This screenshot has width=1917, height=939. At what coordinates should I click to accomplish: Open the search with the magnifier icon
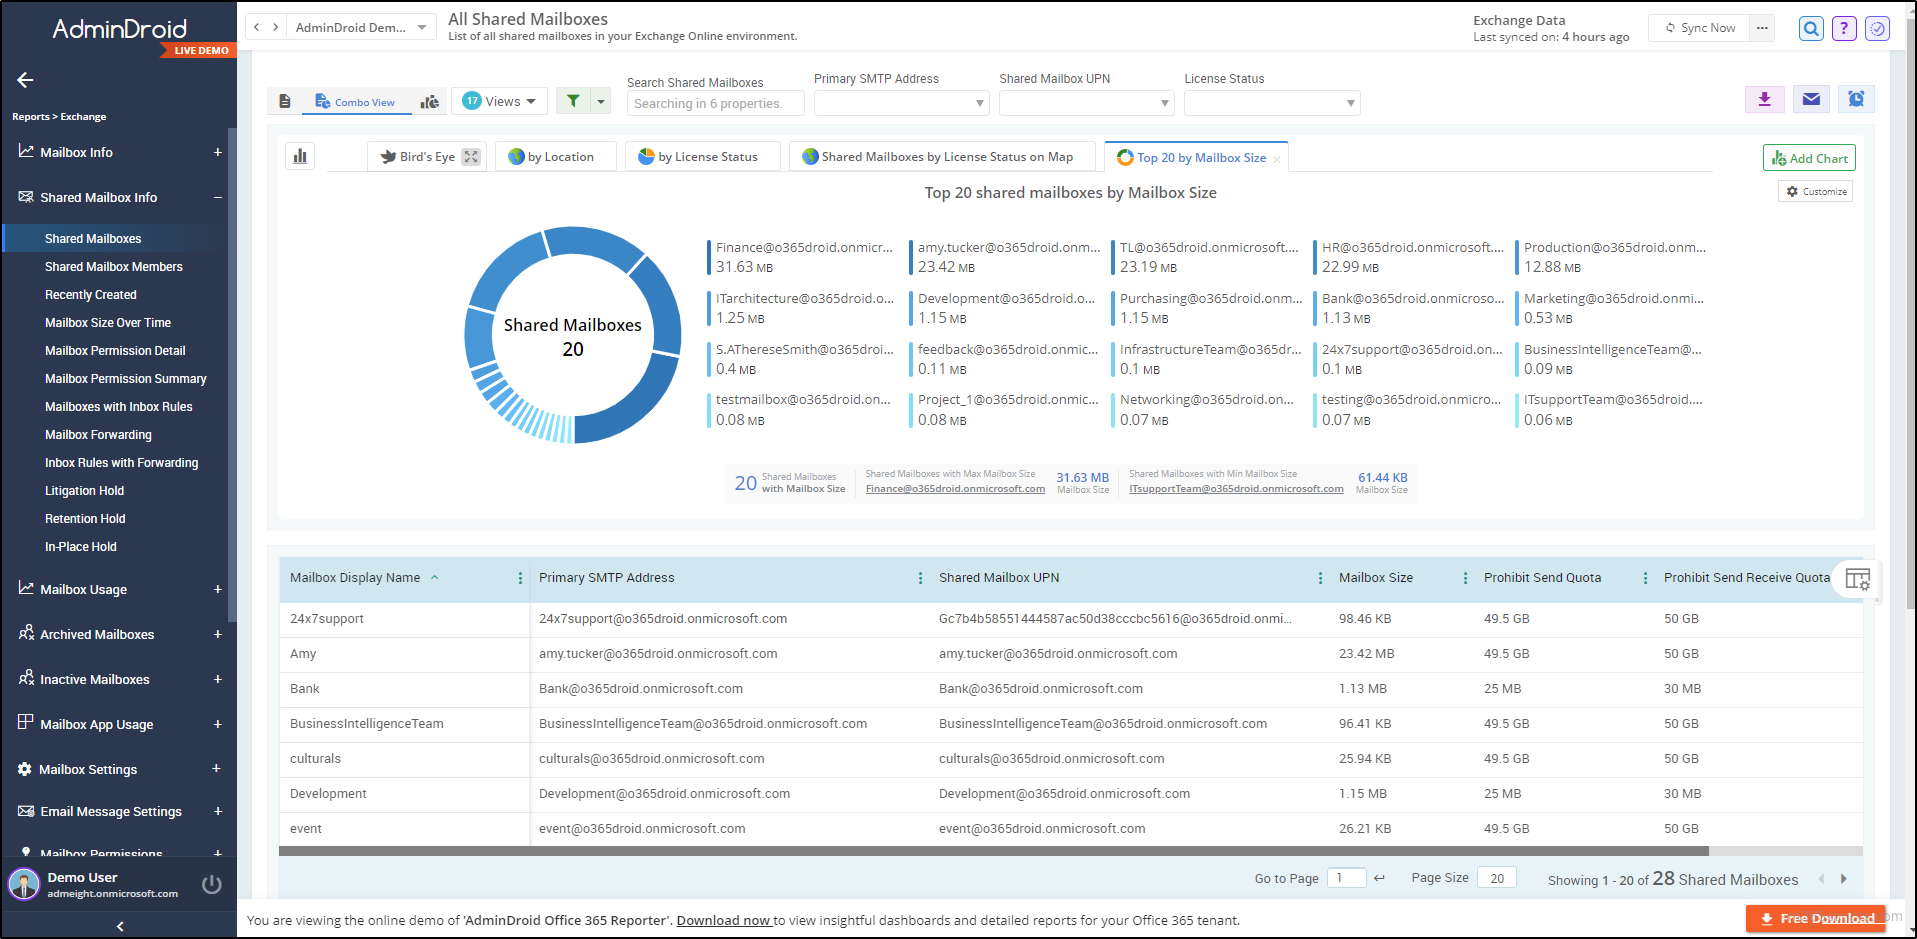1810,28
